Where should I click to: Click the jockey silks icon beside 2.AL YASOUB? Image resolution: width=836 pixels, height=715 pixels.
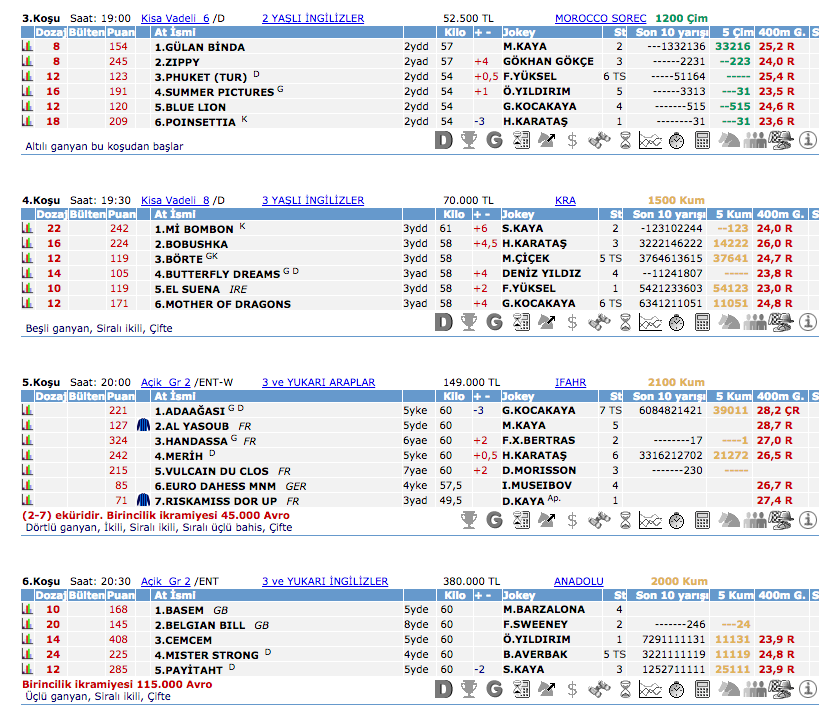(x=143, y=426)
